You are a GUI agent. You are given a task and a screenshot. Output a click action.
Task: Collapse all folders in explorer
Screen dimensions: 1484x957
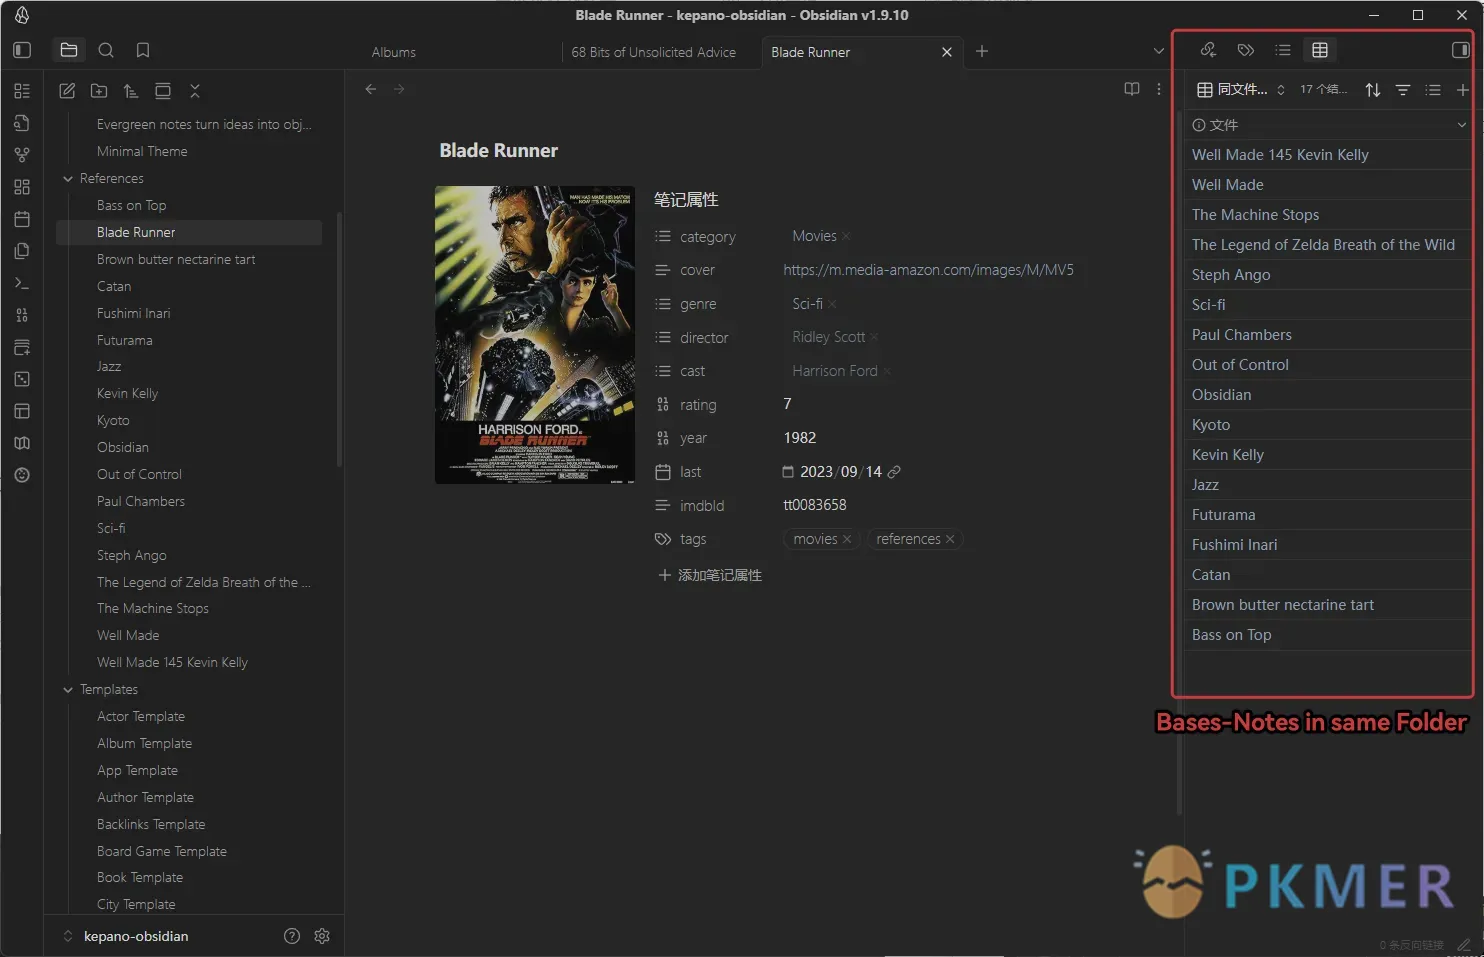(195, 91)
